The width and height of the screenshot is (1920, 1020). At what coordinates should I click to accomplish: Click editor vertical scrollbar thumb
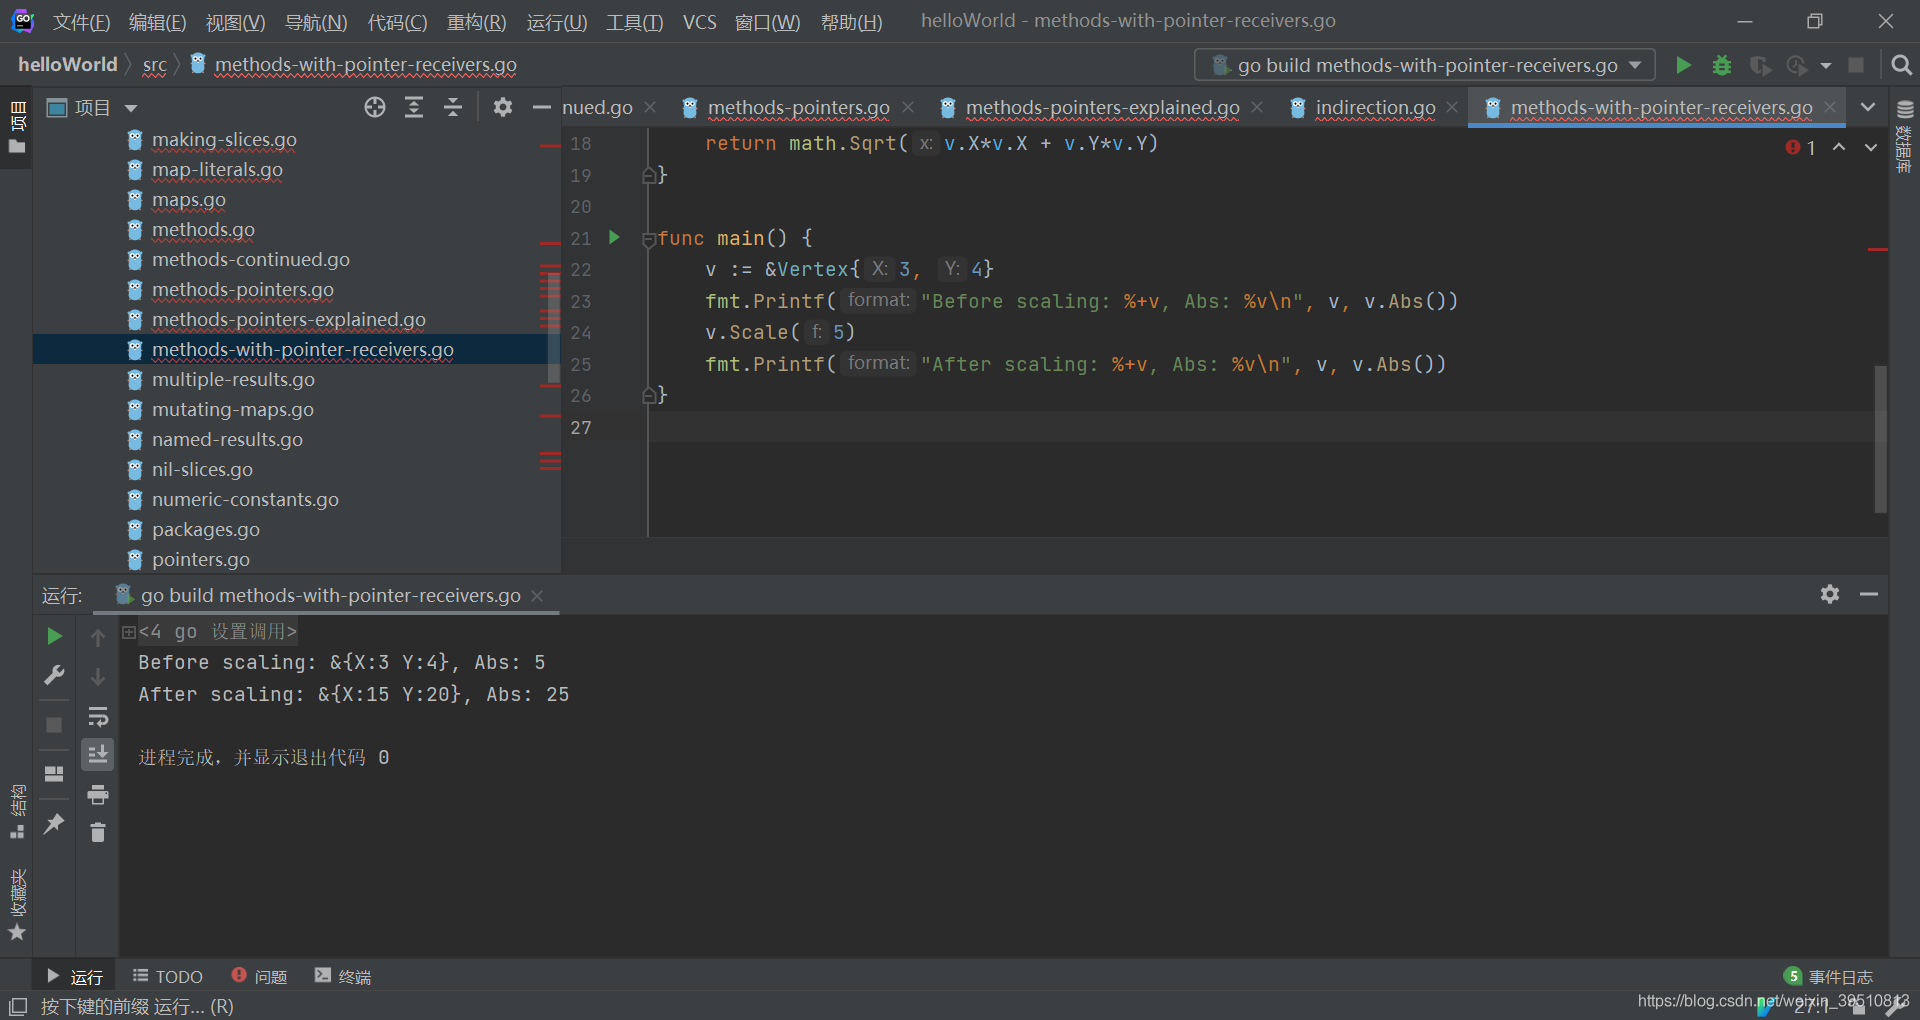click(x=1880, y=440)
